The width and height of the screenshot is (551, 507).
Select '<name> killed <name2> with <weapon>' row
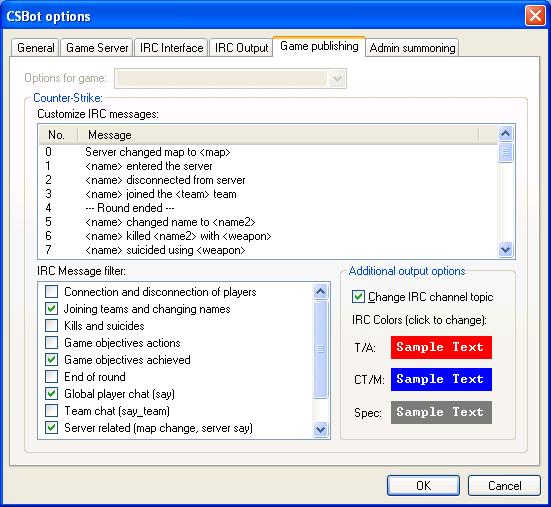click(268, 236)
